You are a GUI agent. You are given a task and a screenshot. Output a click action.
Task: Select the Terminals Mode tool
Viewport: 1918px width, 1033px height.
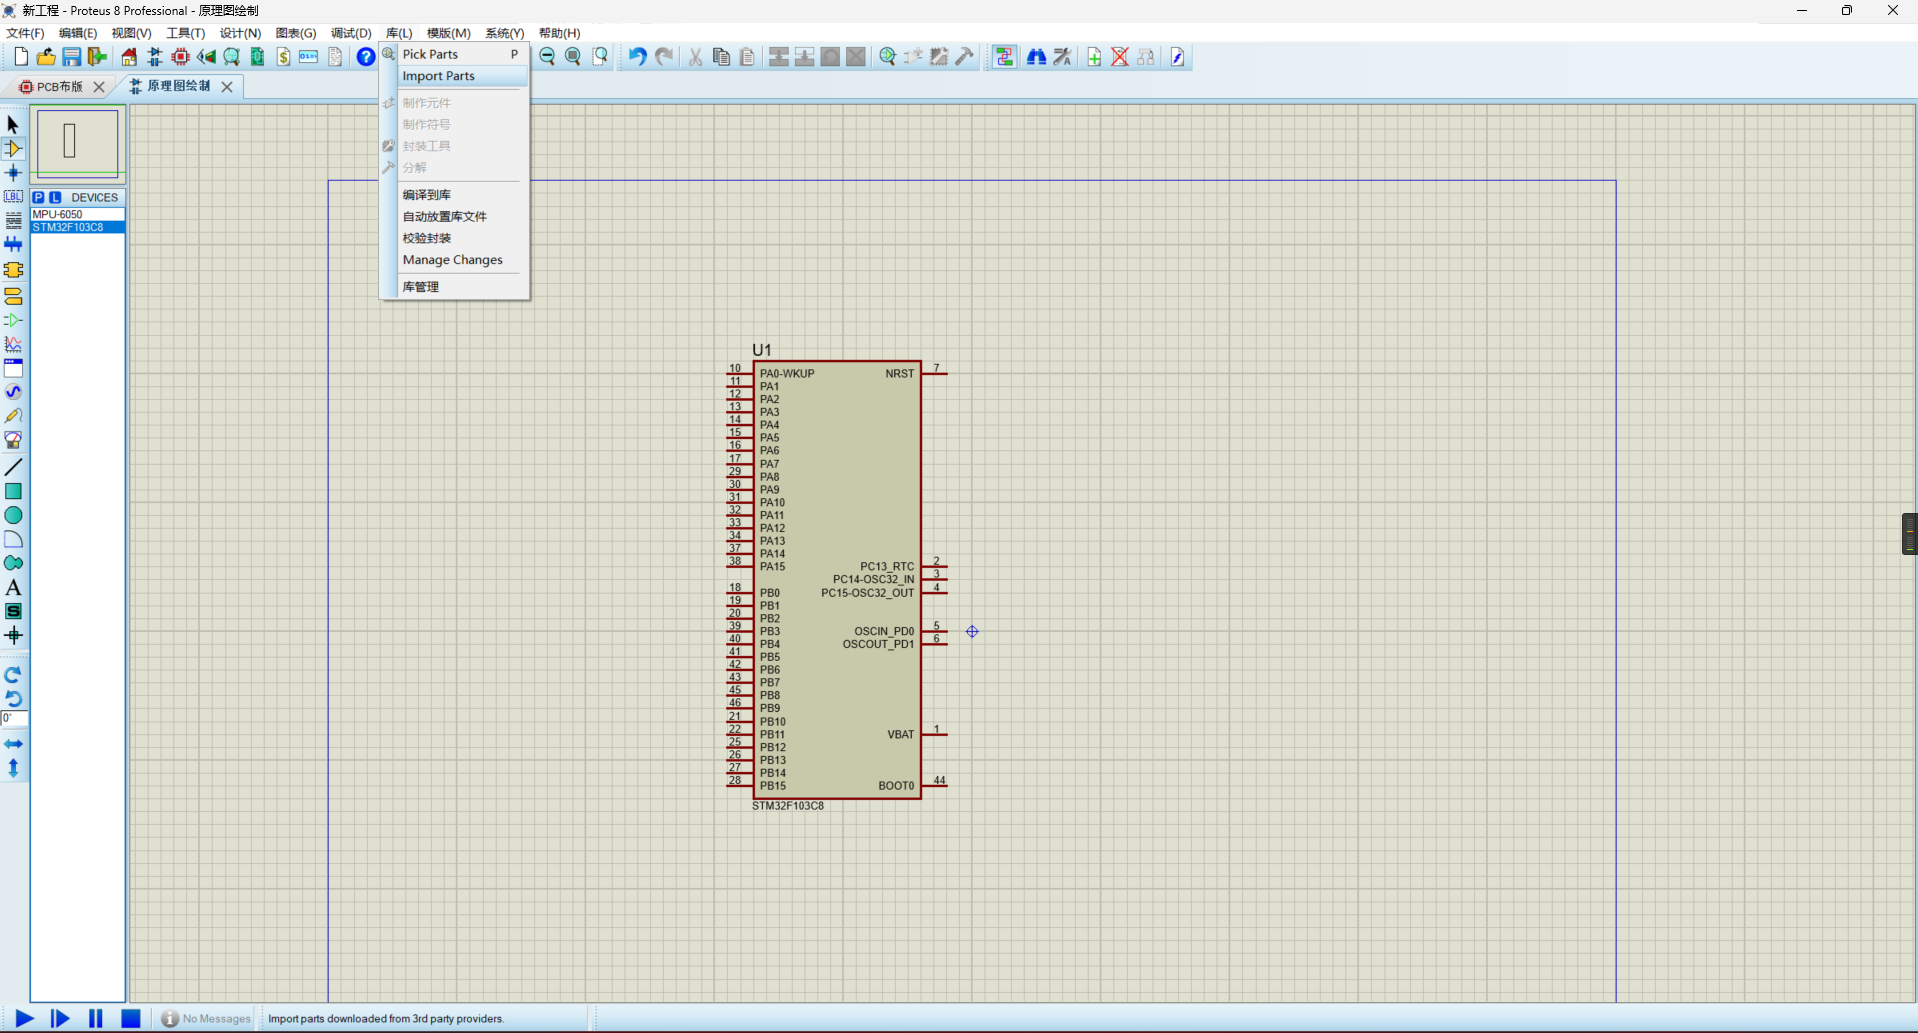pyautogui.click(x=13, y=296)
